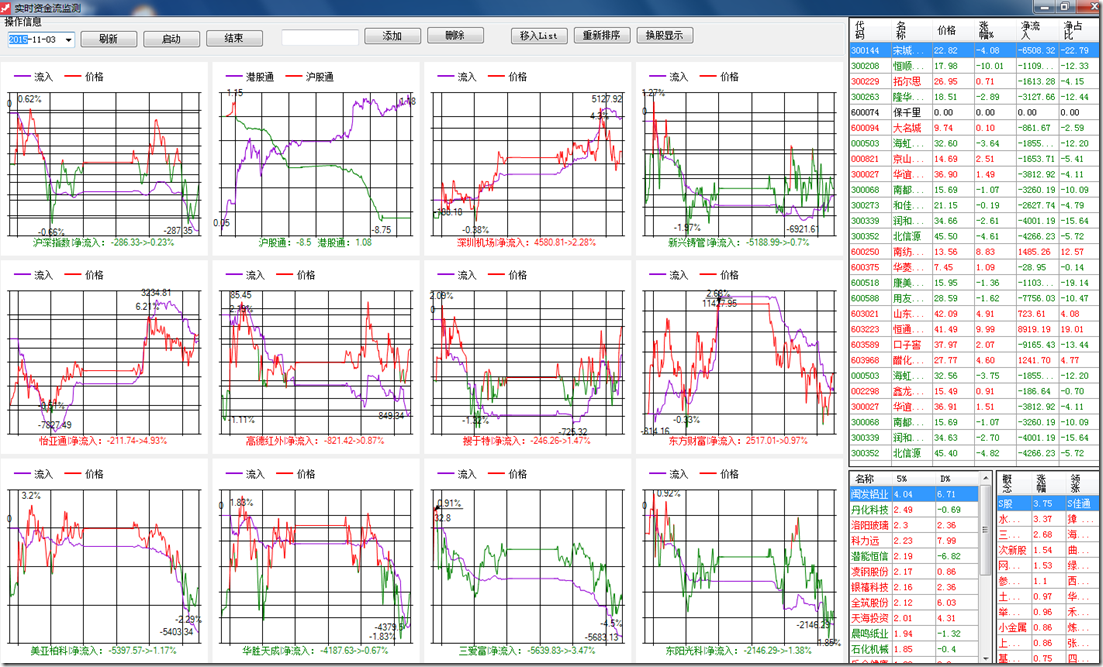Screen dimensions: 1103x667
Task: Select 闽发铝业 in the 5% list
Action: (x=914, y=495)
